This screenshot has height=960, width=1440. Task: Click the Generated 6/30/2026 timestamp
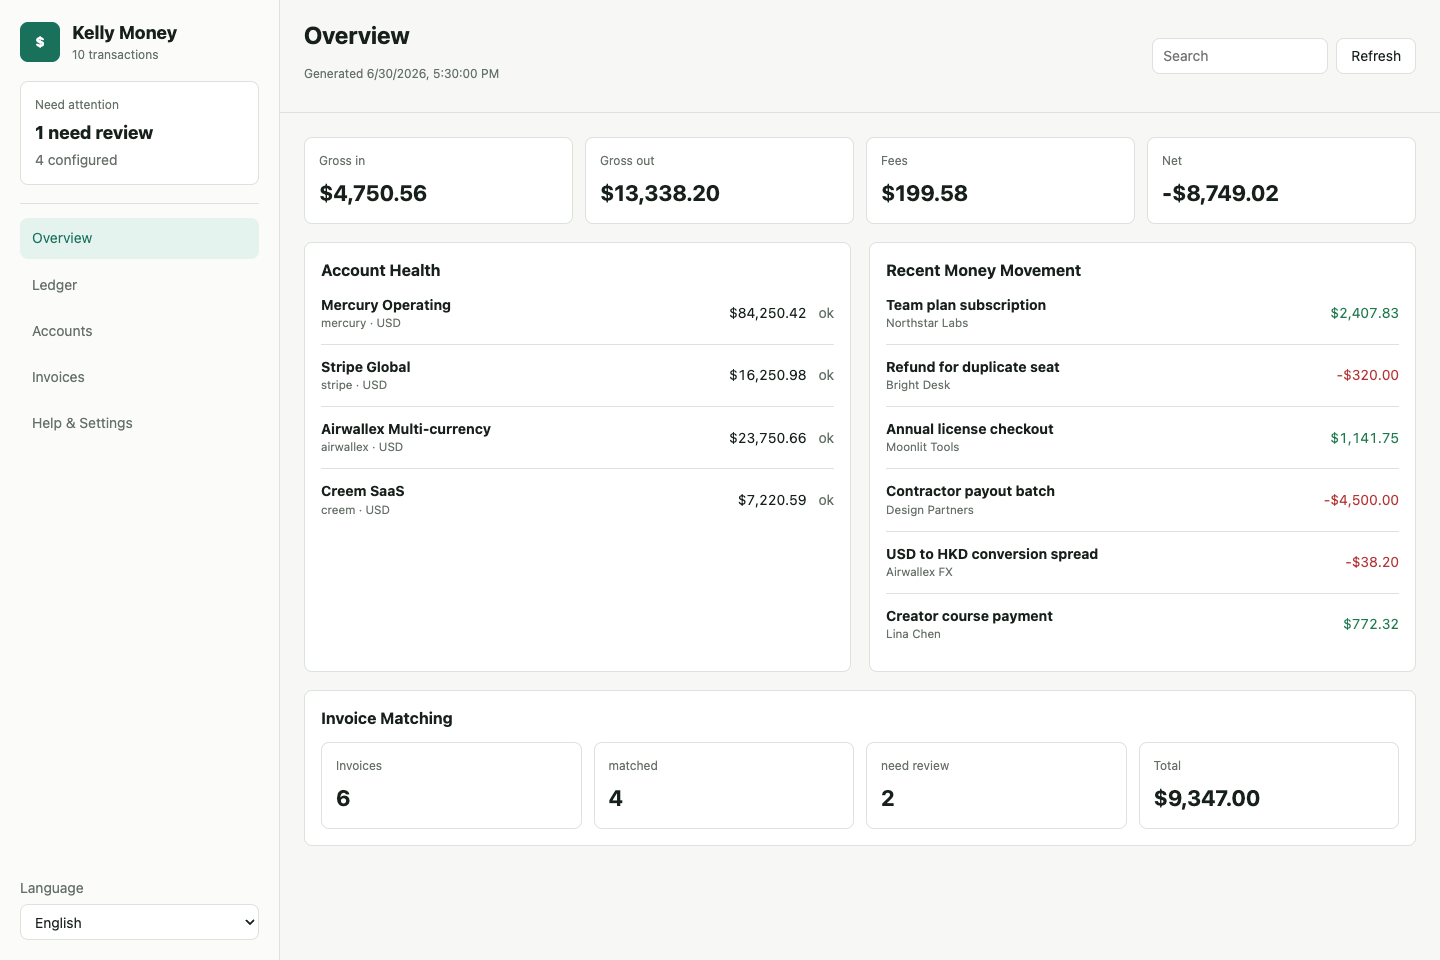[x=402, y=74]
